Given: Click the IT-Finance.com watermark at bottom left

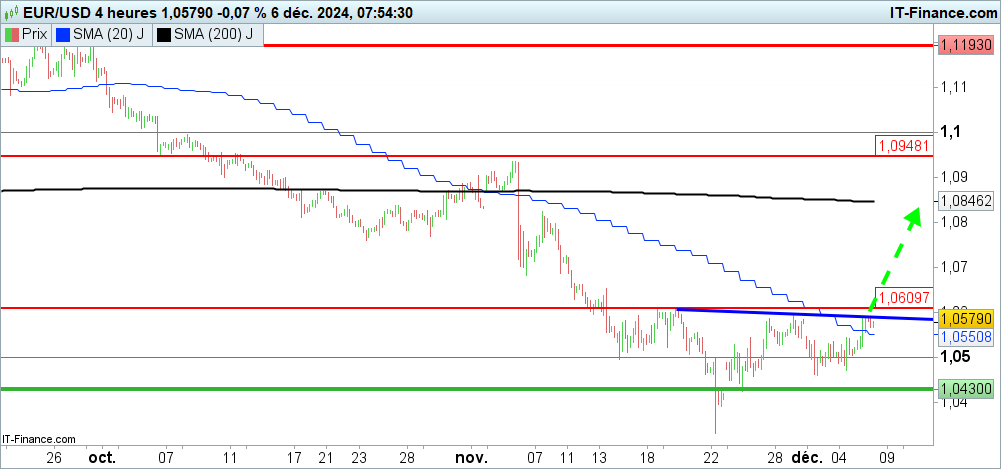Looking at the screenshot, I should click(40, 439).
